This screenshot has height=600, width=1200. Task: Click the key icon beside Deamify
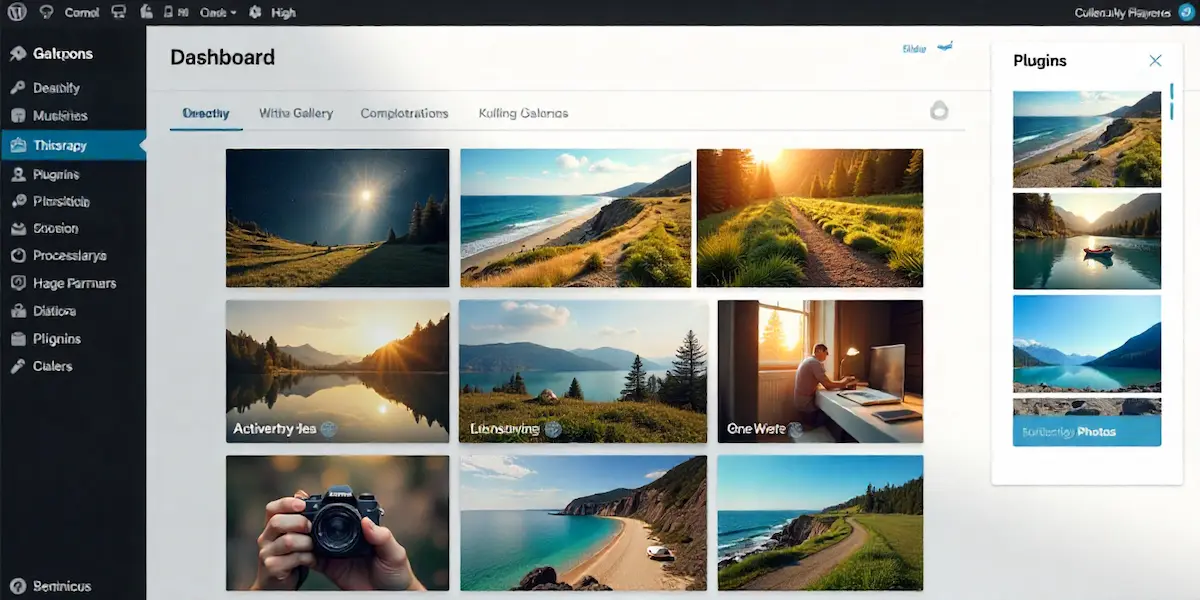tap(17, 88)
